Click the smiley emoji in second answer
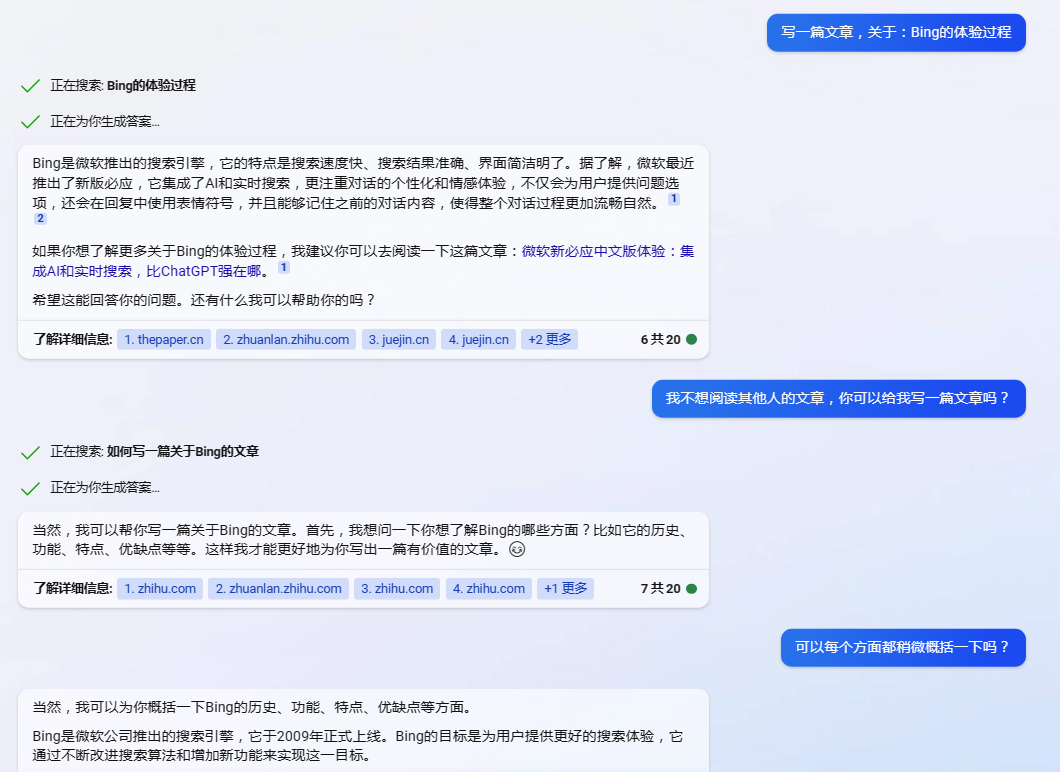 [517, 550]
